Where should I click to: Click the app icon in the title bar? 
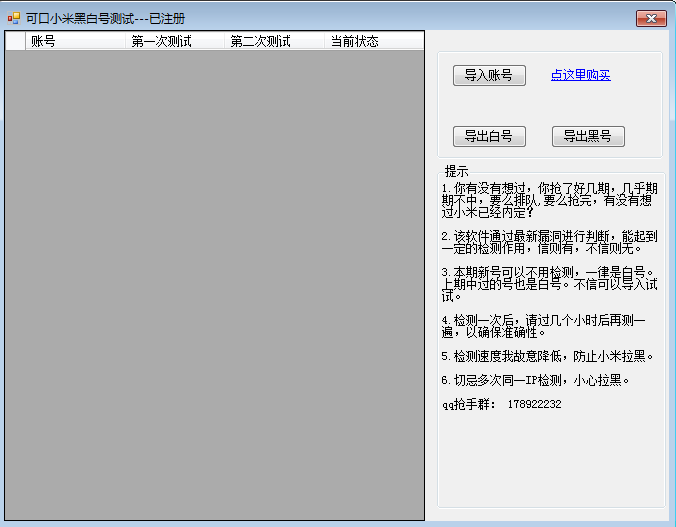pyautogui.click(x=13, y=18)
